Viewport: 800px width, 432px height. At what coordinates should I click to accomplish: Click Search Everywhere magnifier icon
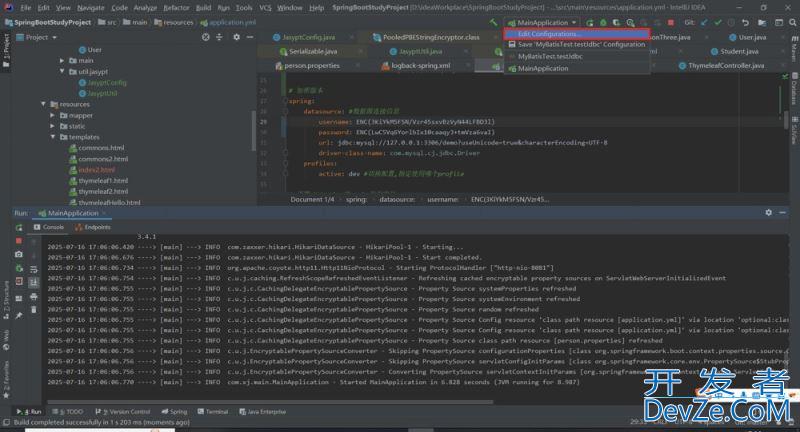(x=792, y=22)
